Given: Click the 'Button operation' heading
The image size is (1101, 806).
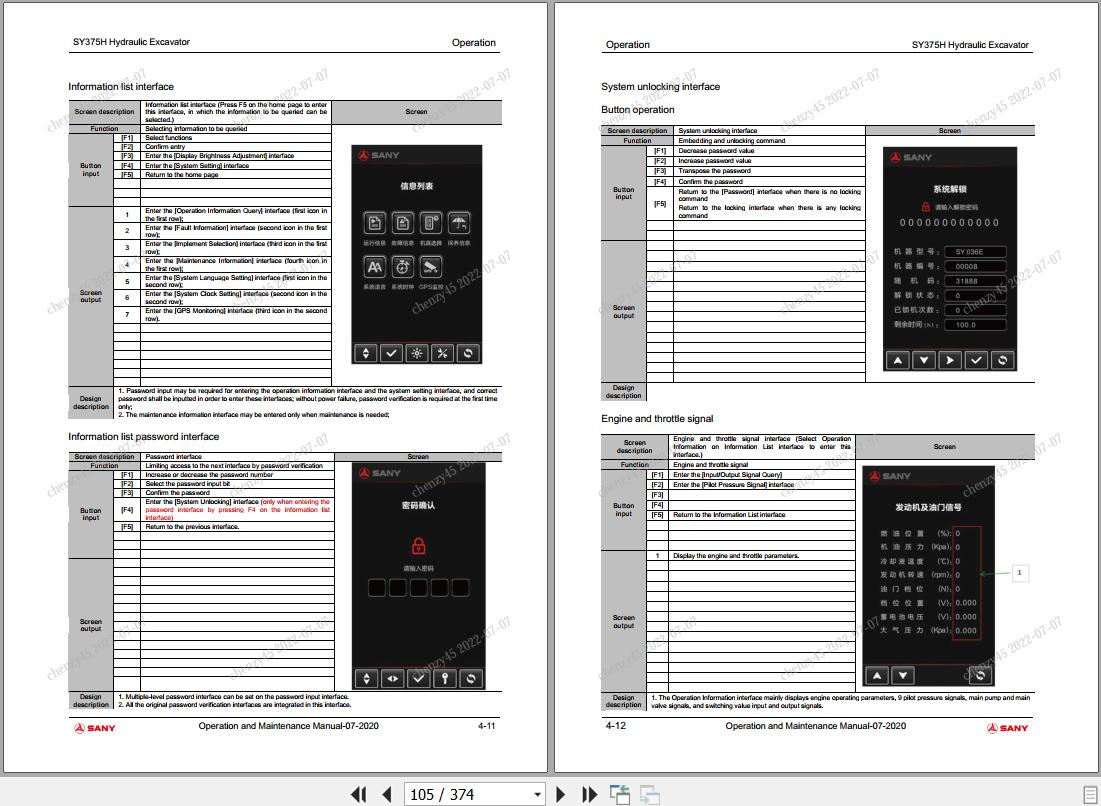Looking at the screenshot, I should coord(638,110).
